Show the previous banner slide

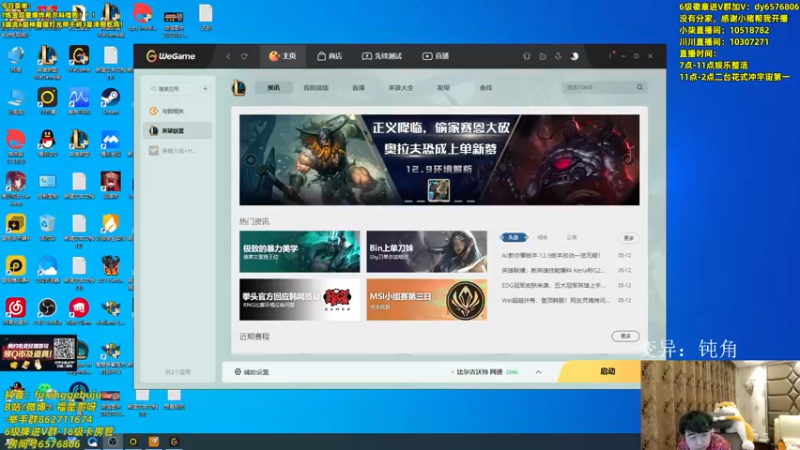251,160
